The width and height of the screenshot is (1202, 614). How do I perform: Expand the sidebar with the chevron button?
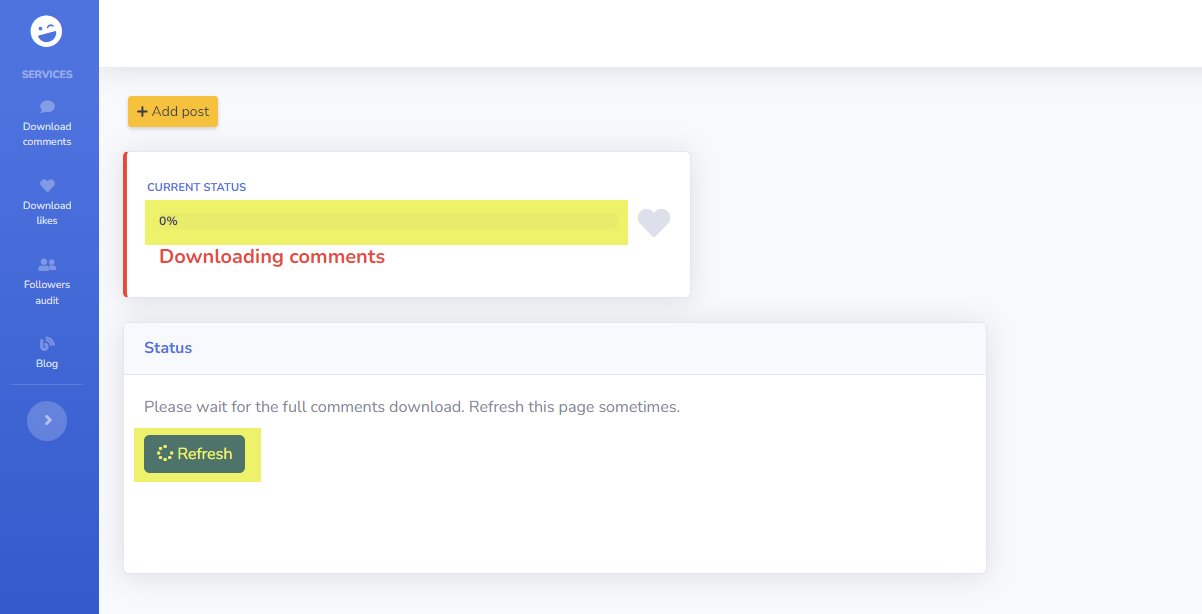point(47,421)
